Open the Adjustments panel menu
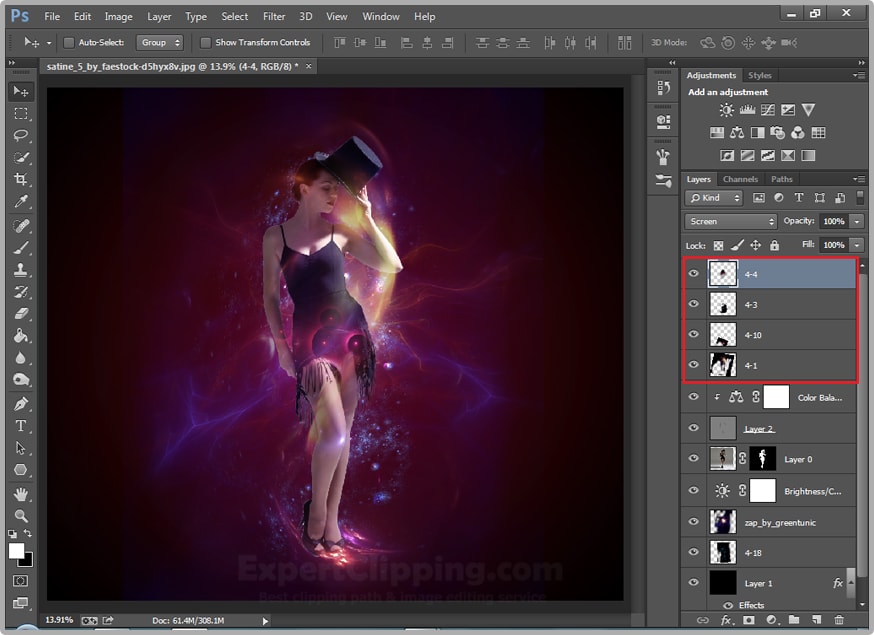 pyautogui.click(x=857, y=75)
